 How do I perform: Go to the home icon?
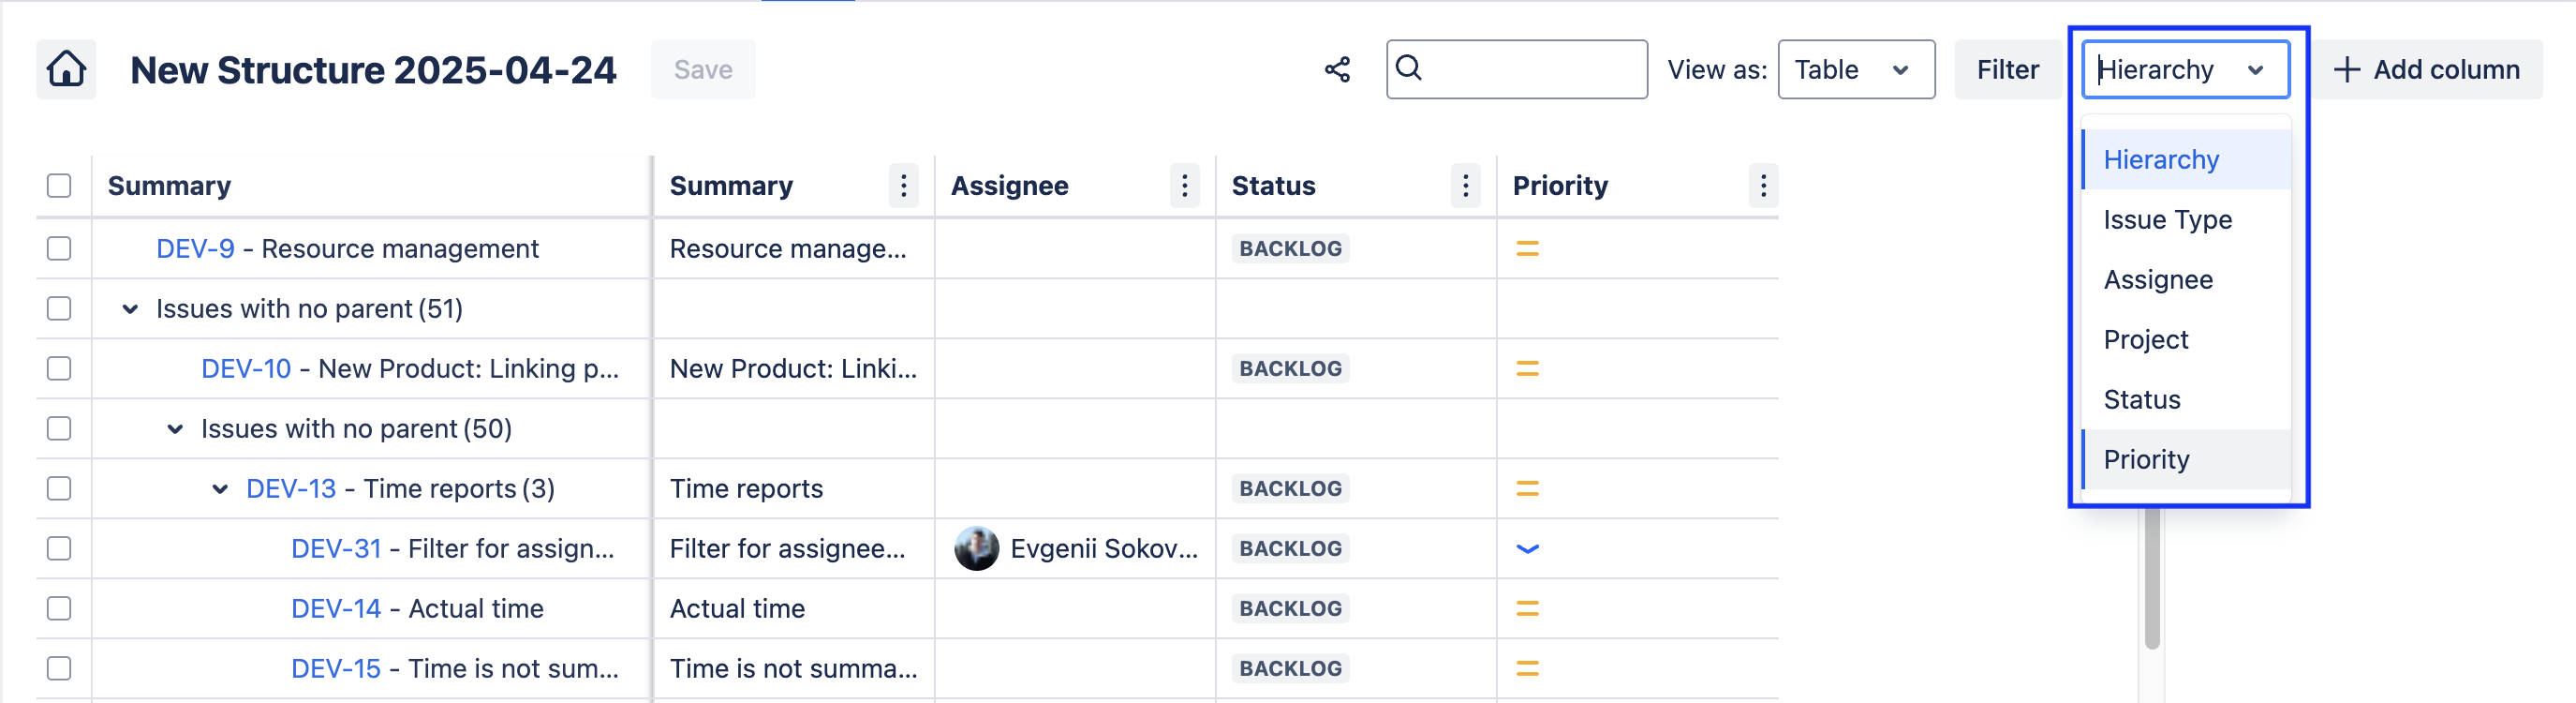coord(66,69)
